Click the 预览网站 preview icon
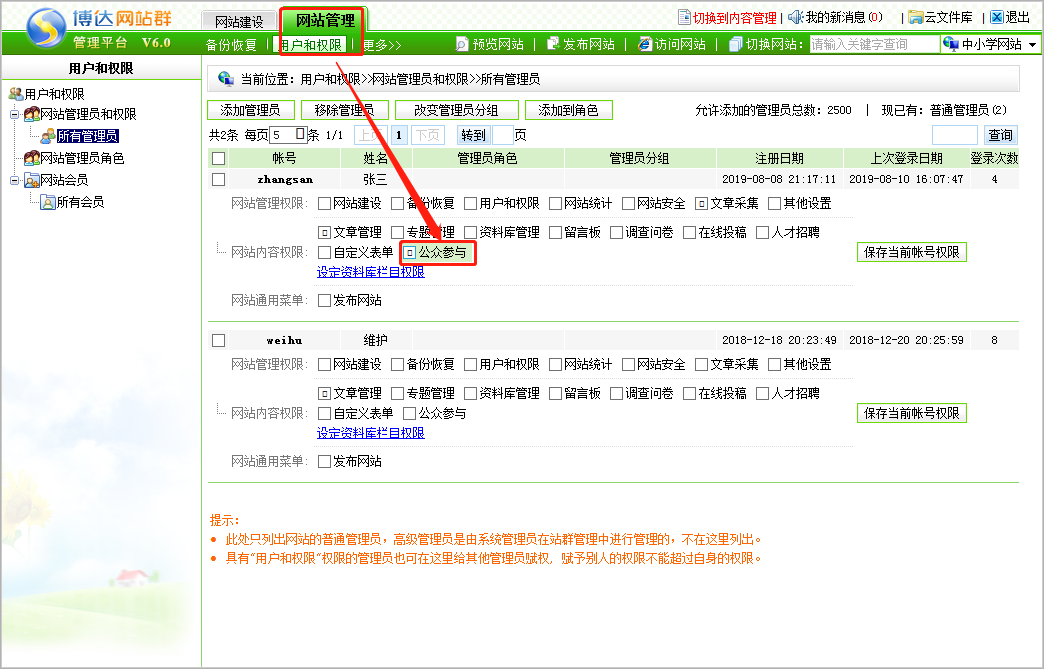Viewport: 1044px width, 669px height. pos(462,44)
